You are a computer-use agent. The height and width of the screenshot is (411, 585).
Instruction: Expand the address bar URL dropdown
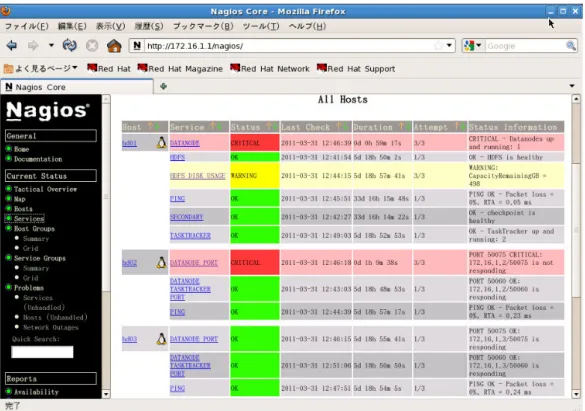(x=449, y=46)
